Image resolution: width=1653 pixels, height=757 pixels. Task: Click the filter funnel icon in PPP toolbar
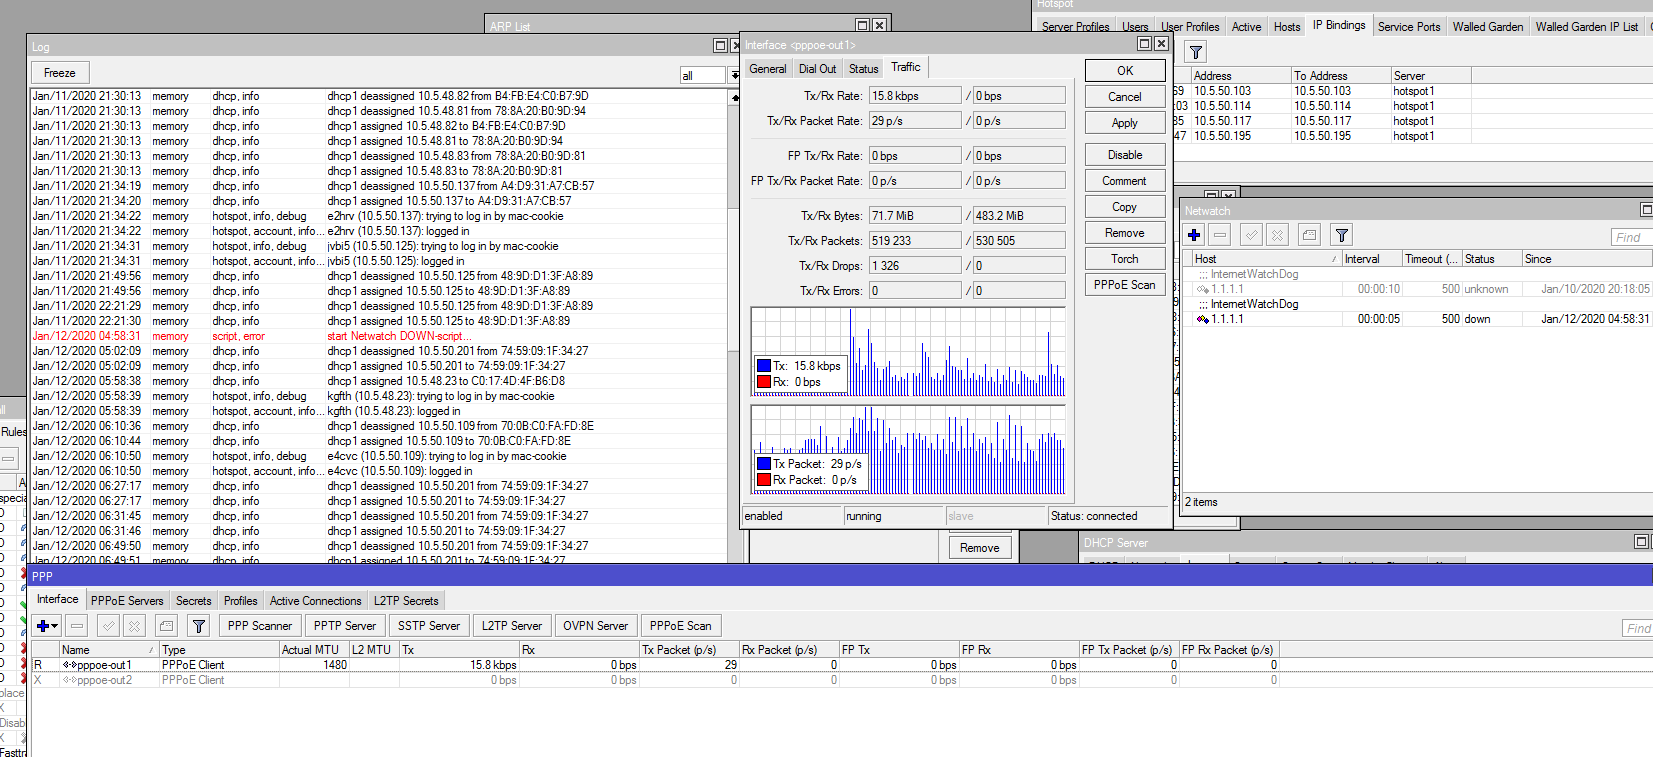click(x=199, y=626)
